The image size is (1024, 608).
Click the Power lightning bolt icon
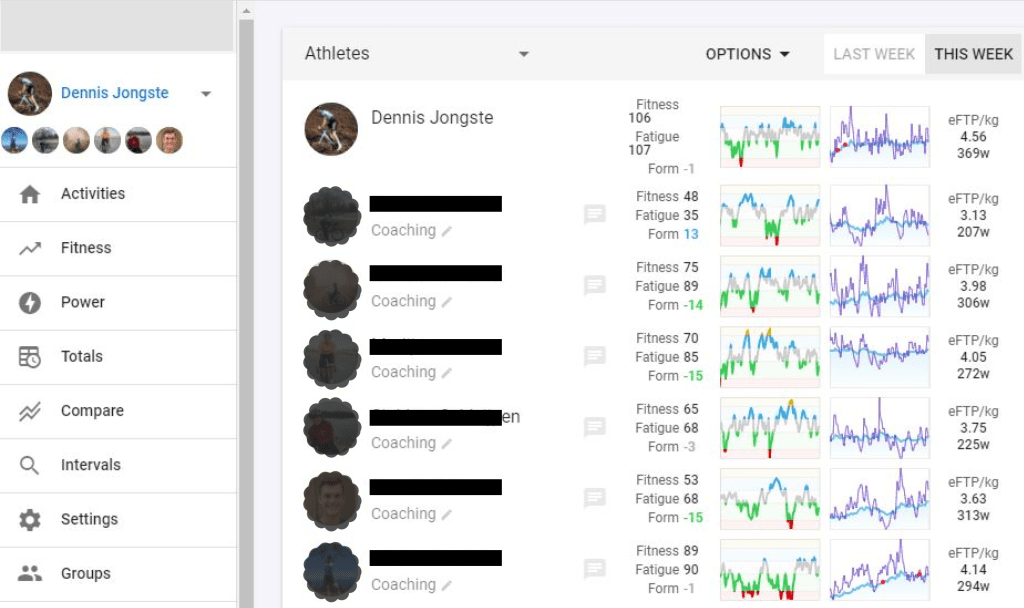[x=30, y=302]
